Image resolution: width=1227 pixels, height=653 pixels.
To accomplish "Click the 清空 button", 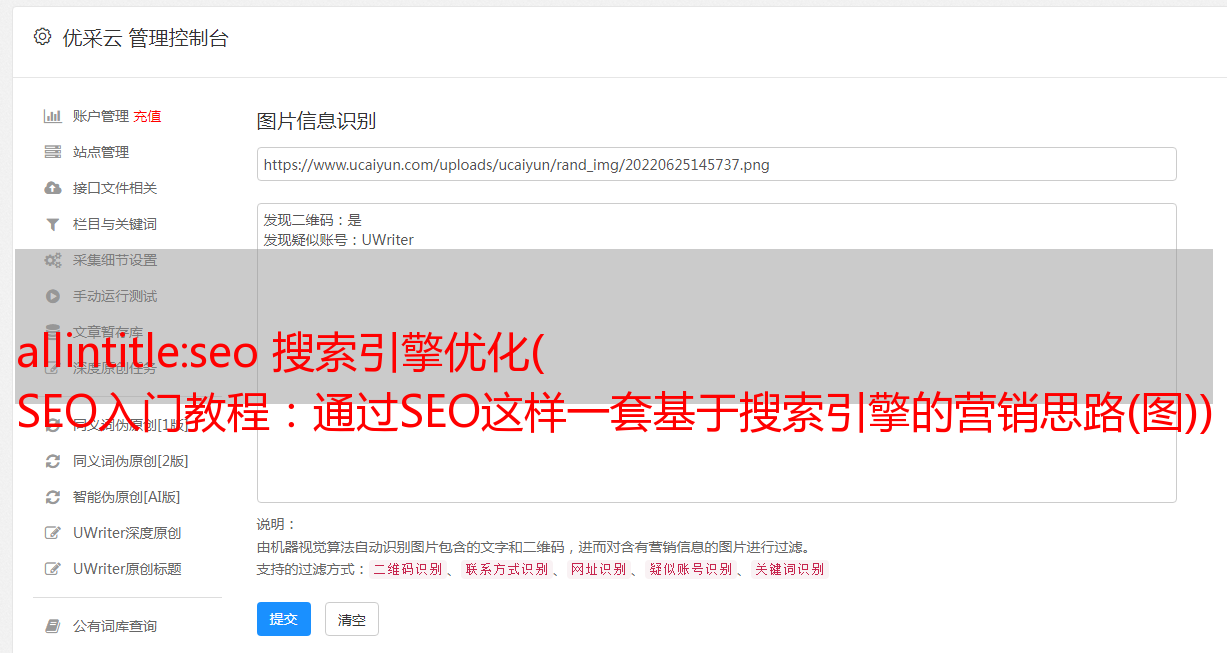I will (352, 619).
